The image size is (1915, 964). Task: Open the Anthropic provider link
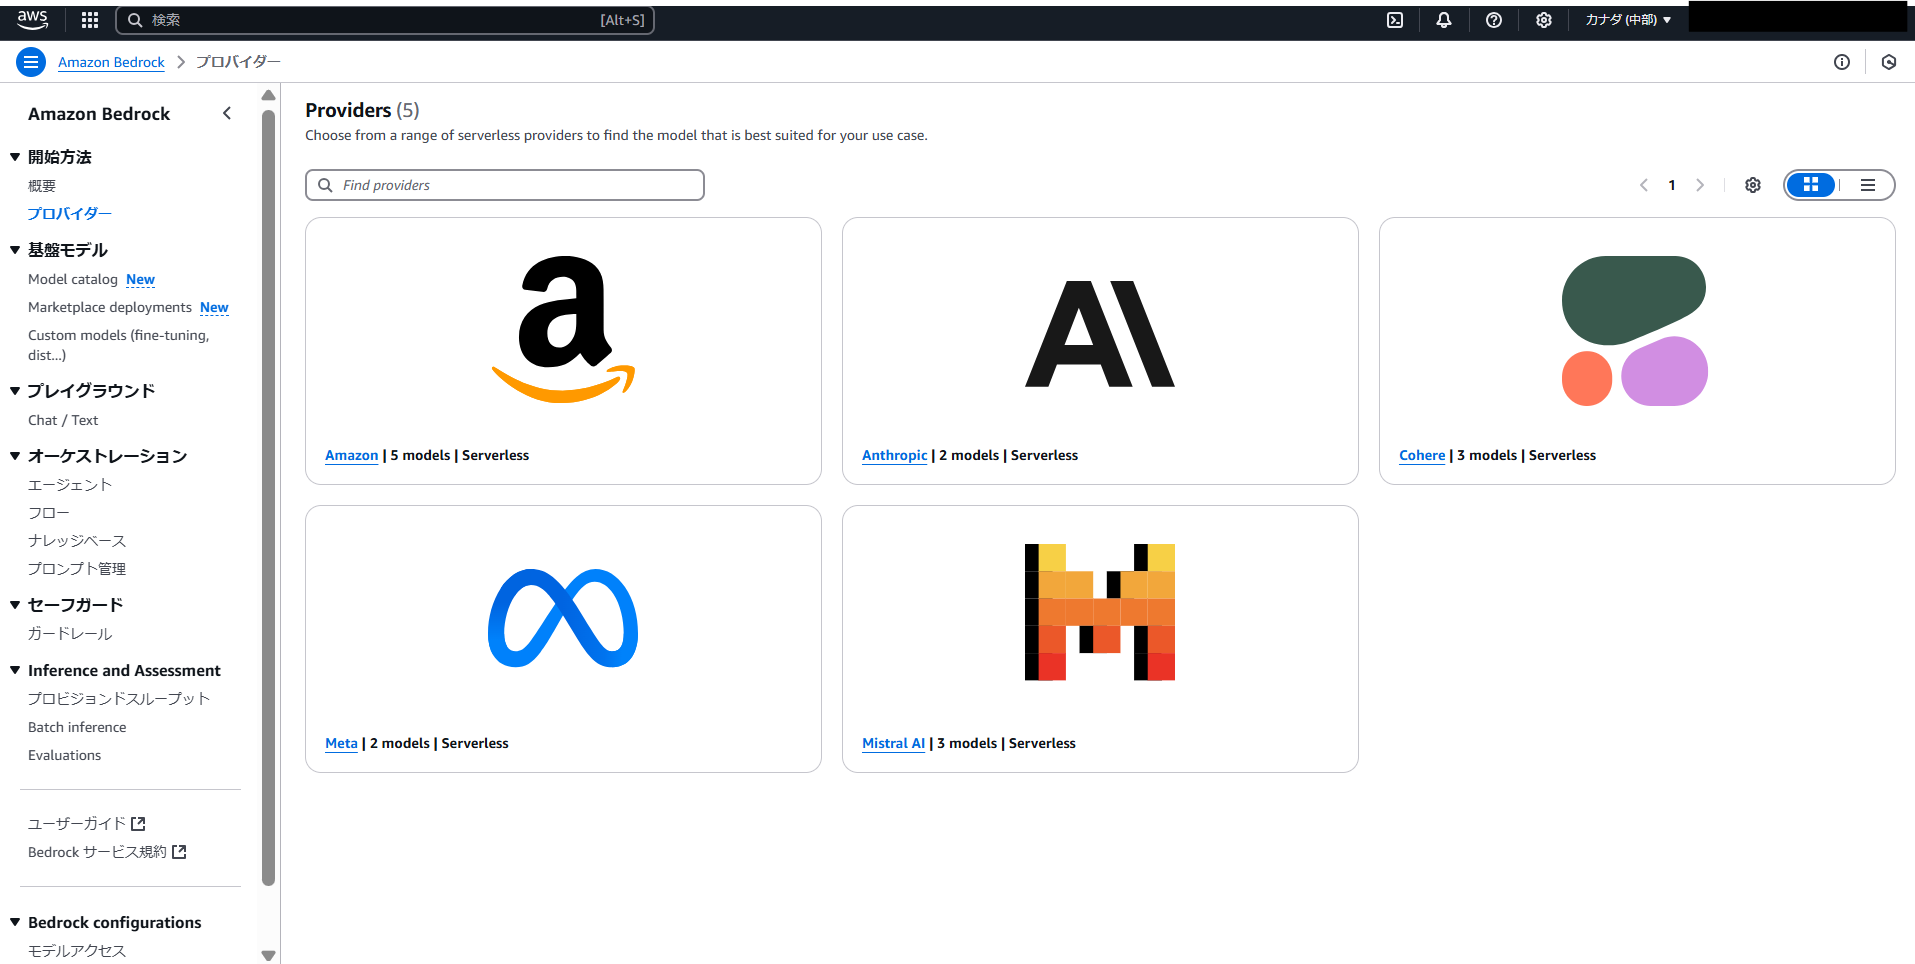[895, 455]
